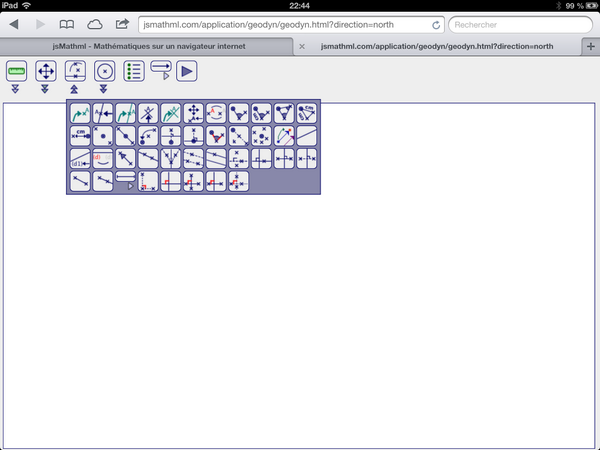This screenshot has height=450, width=600.
Task: Choose point surrounded by several crosses tool
Action: pyautogui.click(x=261, y=136)
